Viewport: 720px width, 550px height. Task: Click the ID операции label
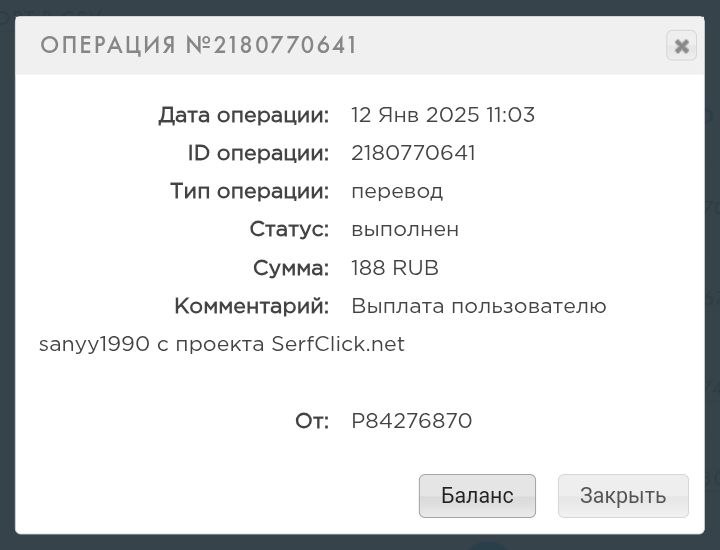coord(259,154)
